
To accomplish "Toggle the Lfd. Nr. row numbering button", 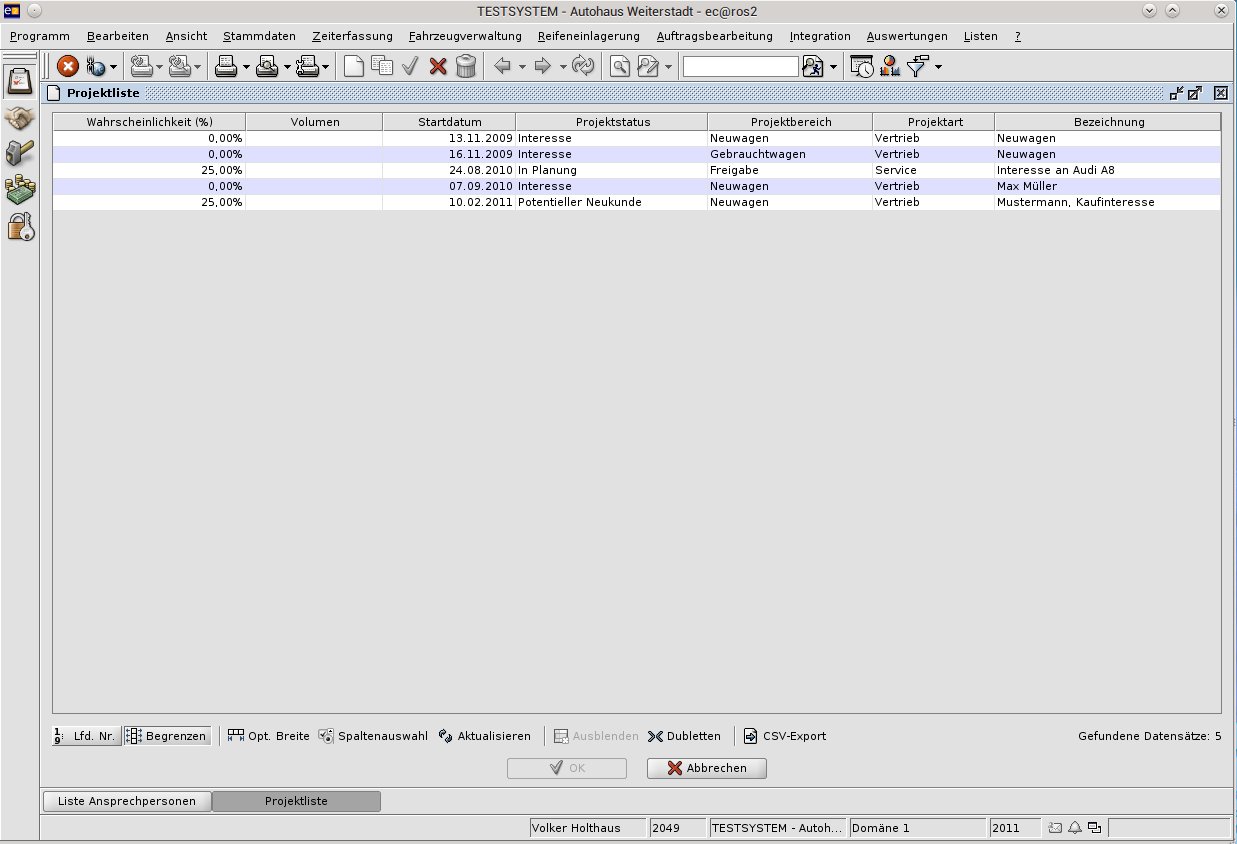I will point(86,736).
